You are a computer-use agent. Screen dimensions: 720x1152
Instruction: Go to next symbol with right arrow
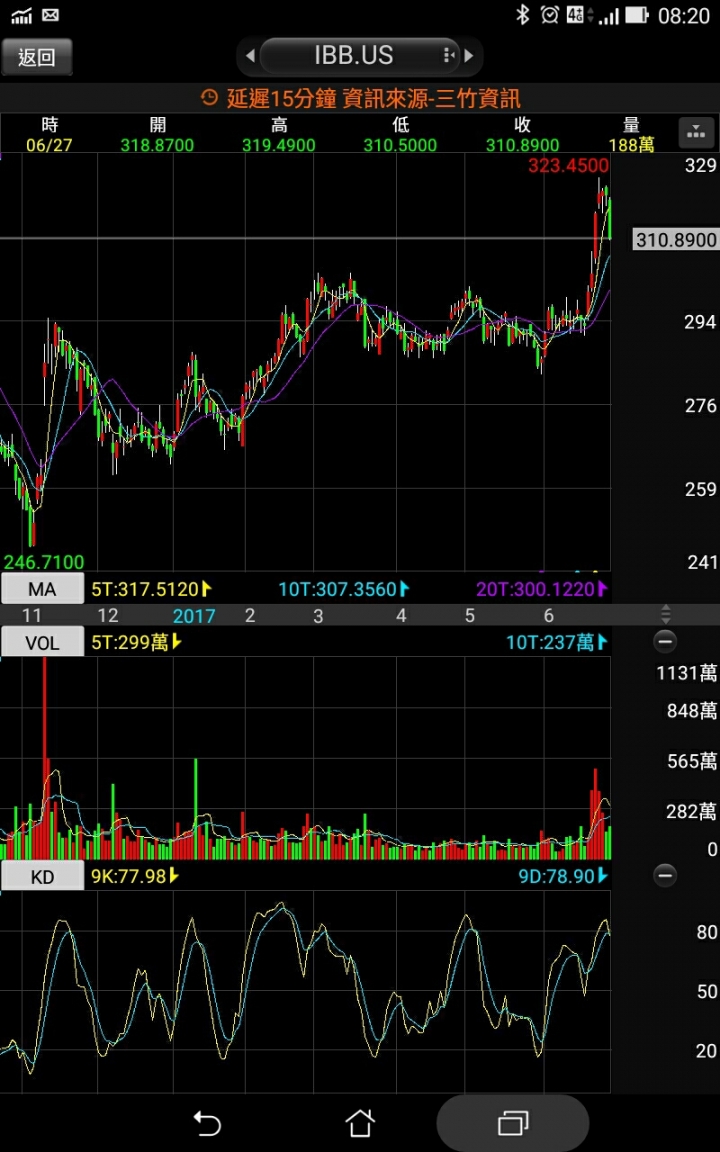click(469, 56)
